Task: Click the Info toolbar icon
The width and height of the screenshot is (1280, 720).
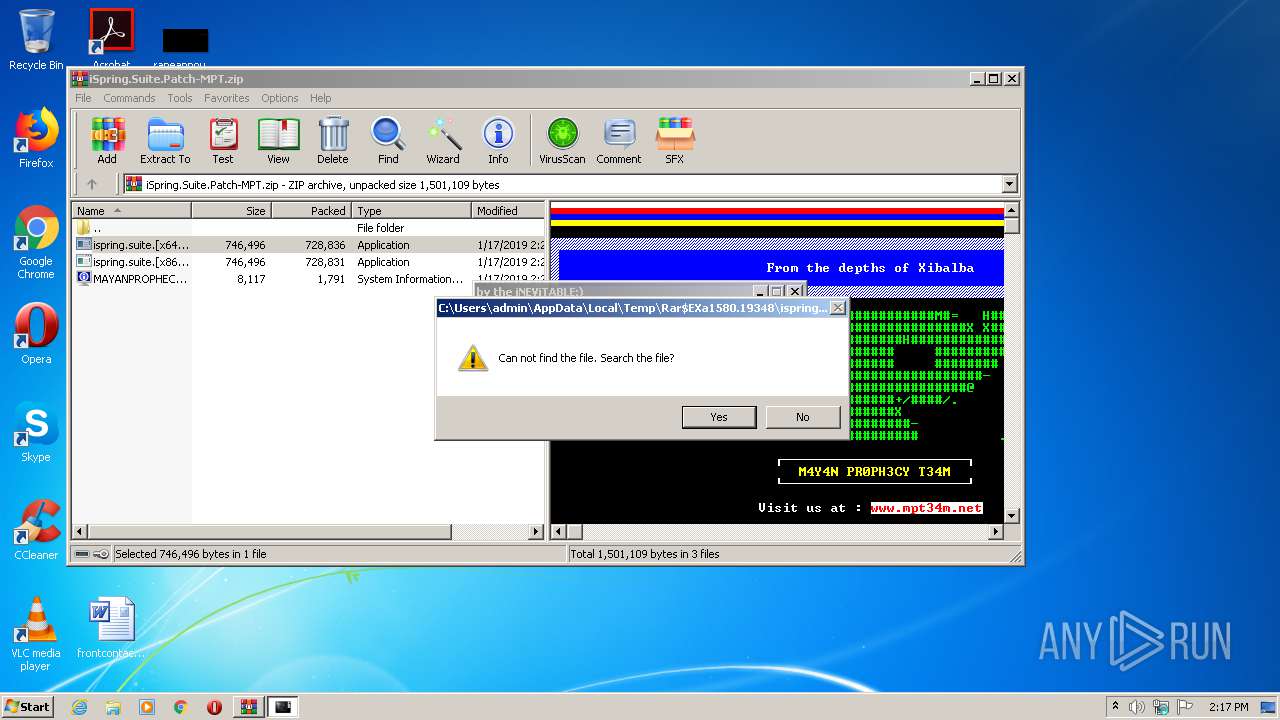Action: tap(498, 140)
